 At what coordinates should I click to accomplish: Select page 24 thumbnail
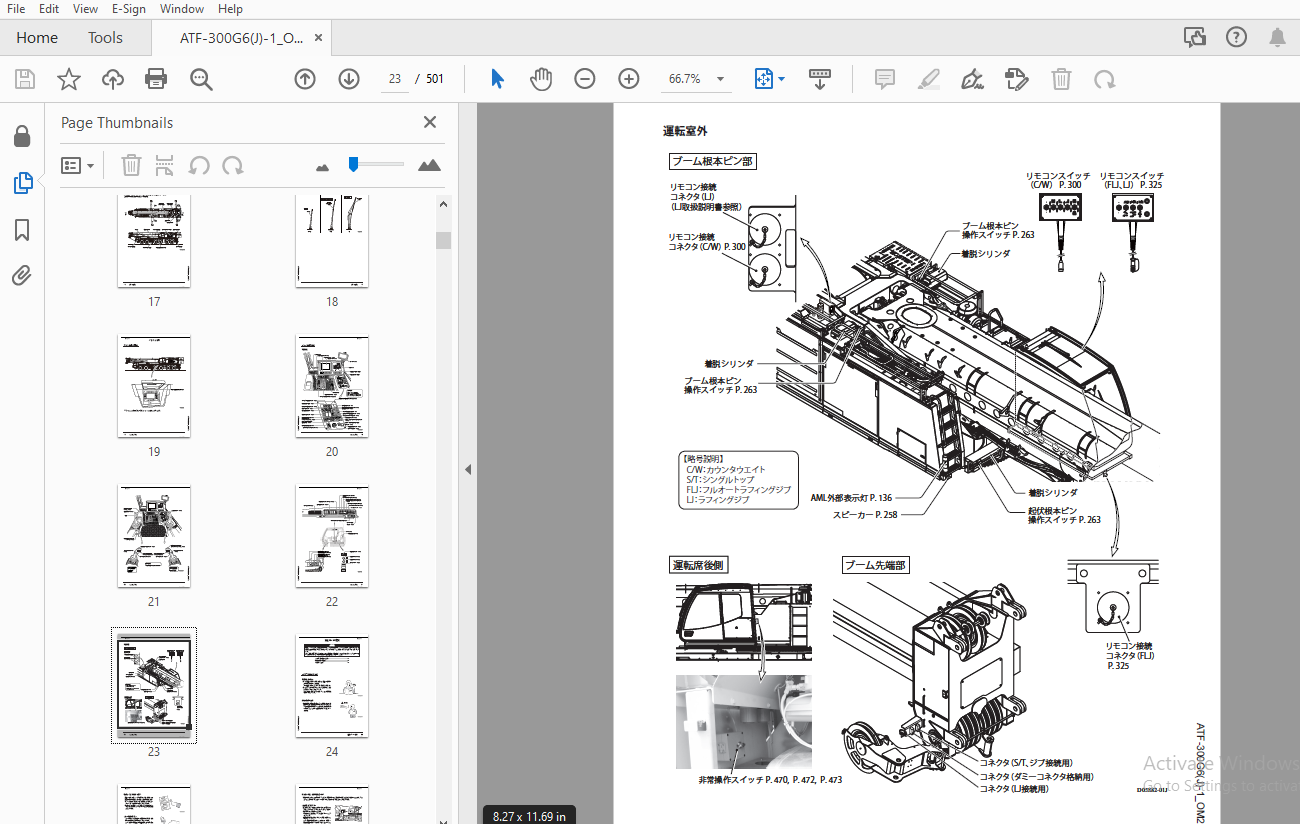click(x=332, y=686)
